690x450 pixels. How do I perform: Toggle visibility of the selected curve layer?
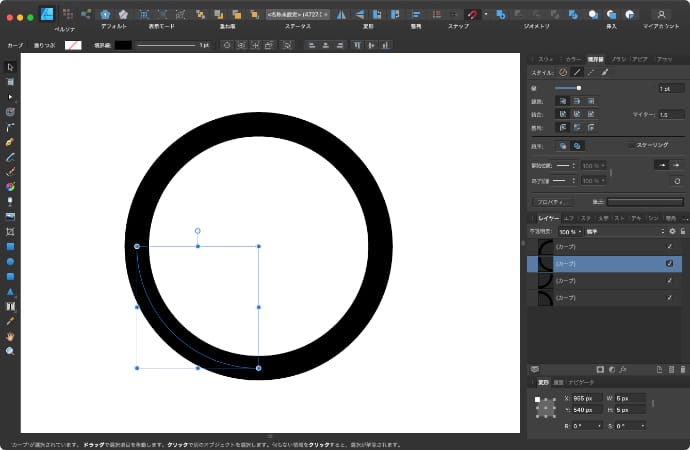coord(669,263)
